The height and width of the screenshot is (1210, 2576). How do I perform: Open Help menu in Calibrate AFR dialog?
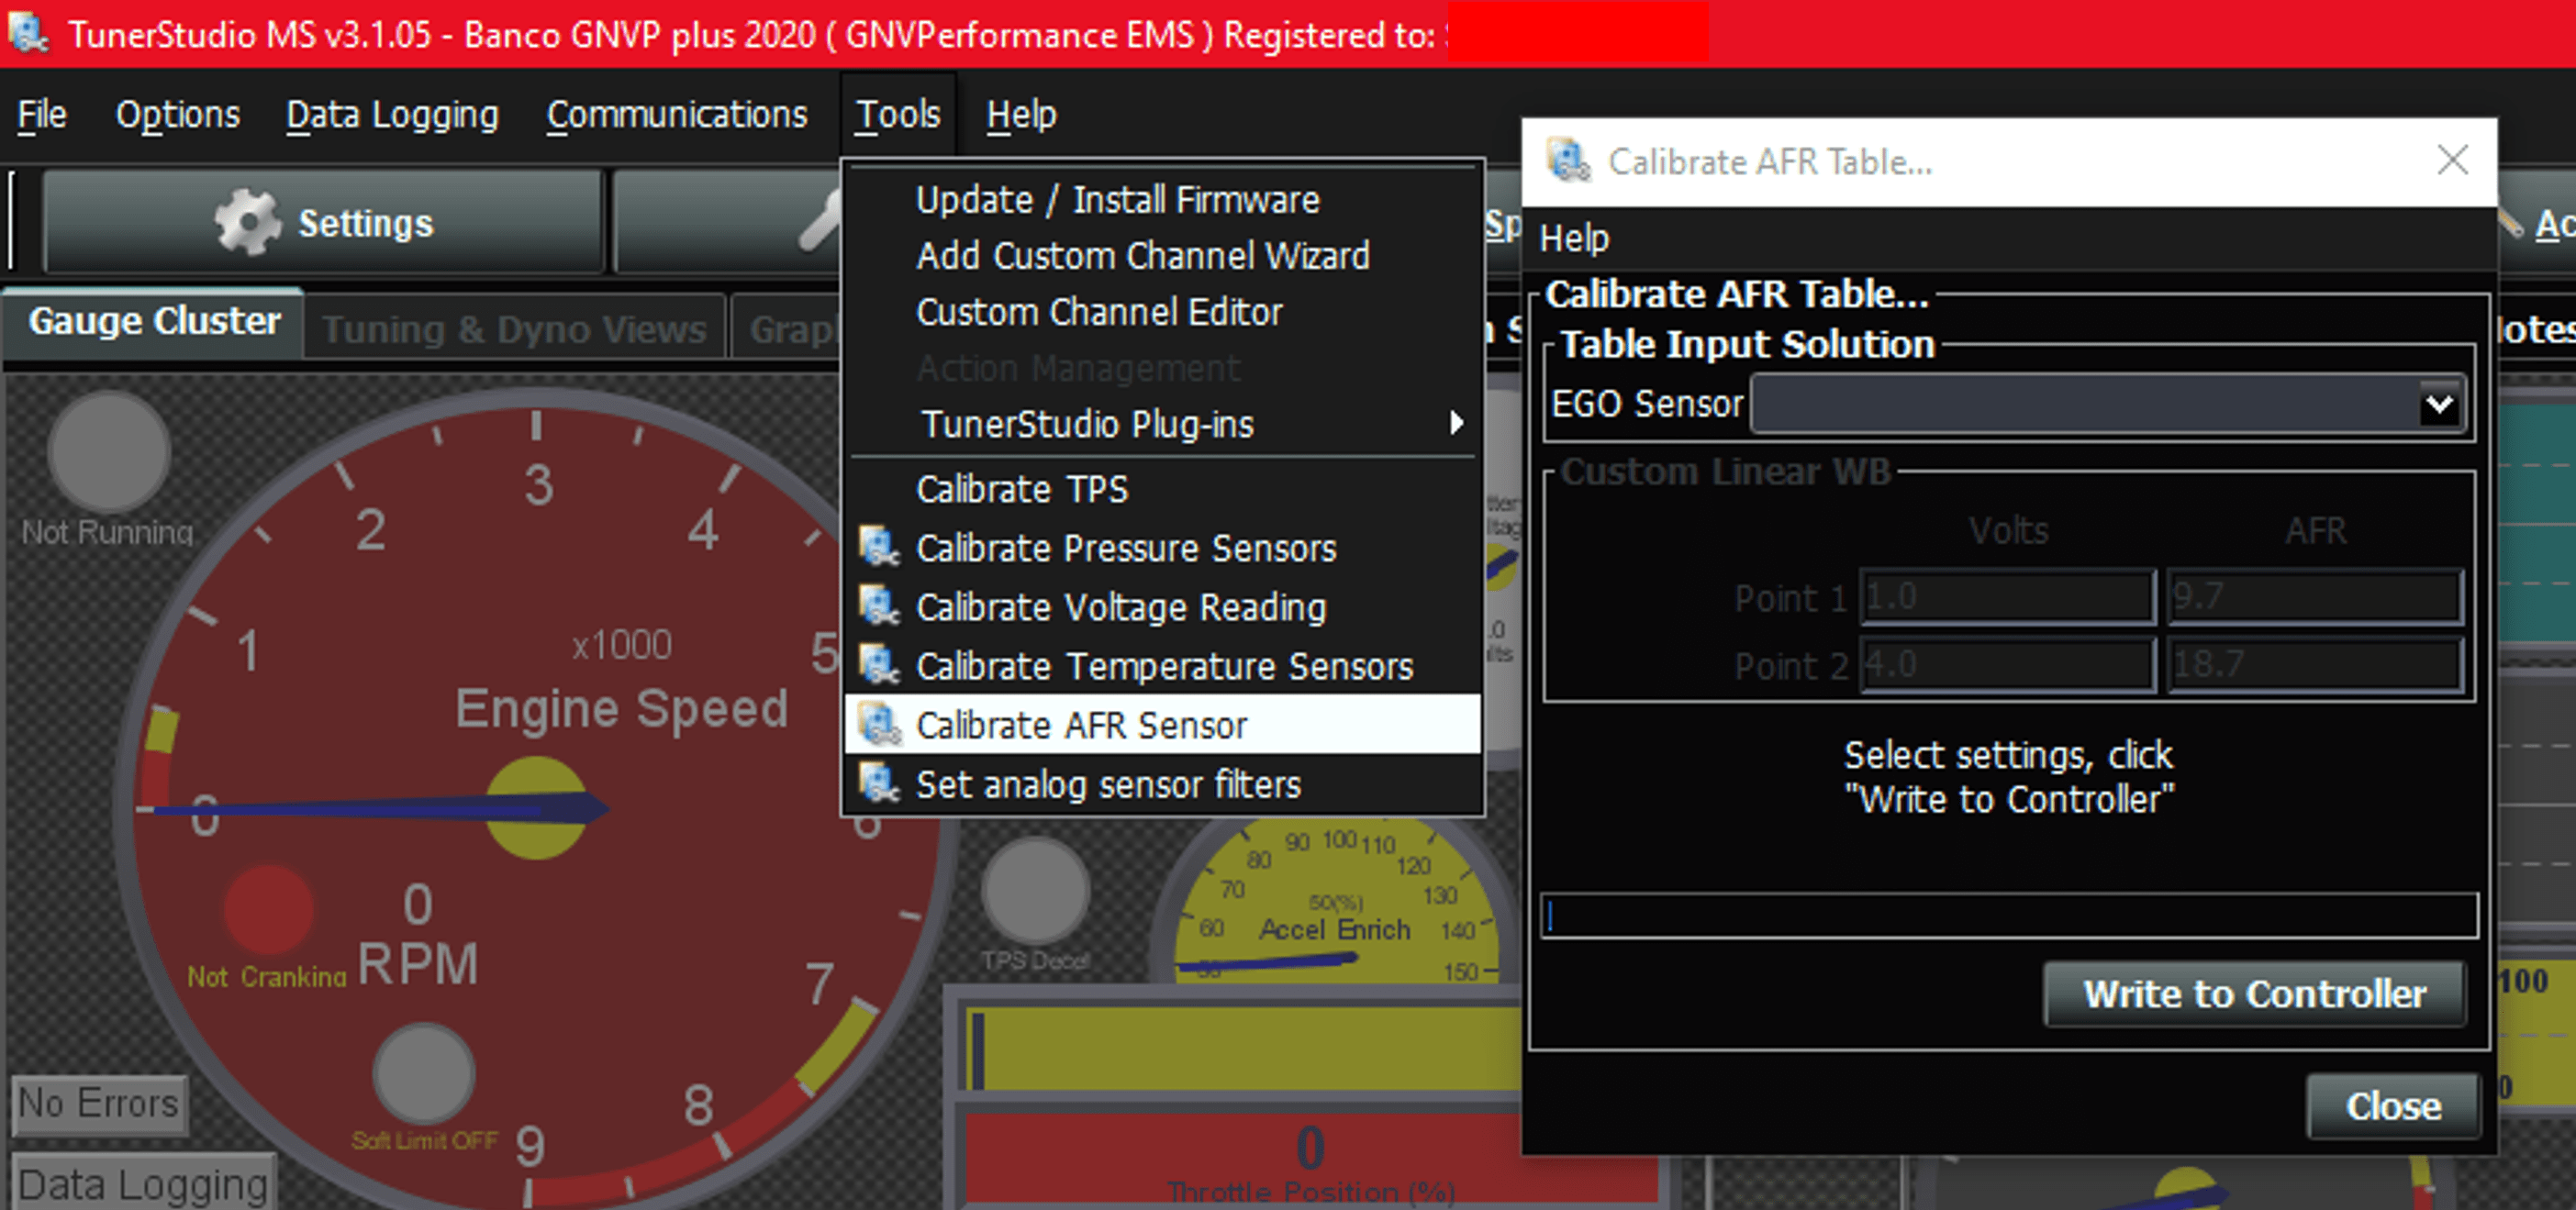tap(1574, 238)
